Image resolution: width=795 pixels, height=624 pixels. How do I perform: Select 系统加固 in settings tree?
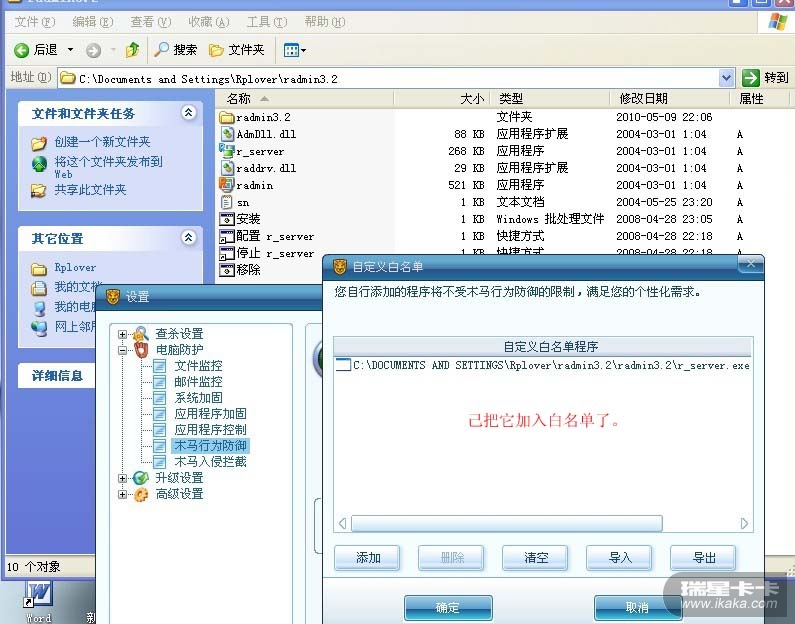tap(198, 398)
